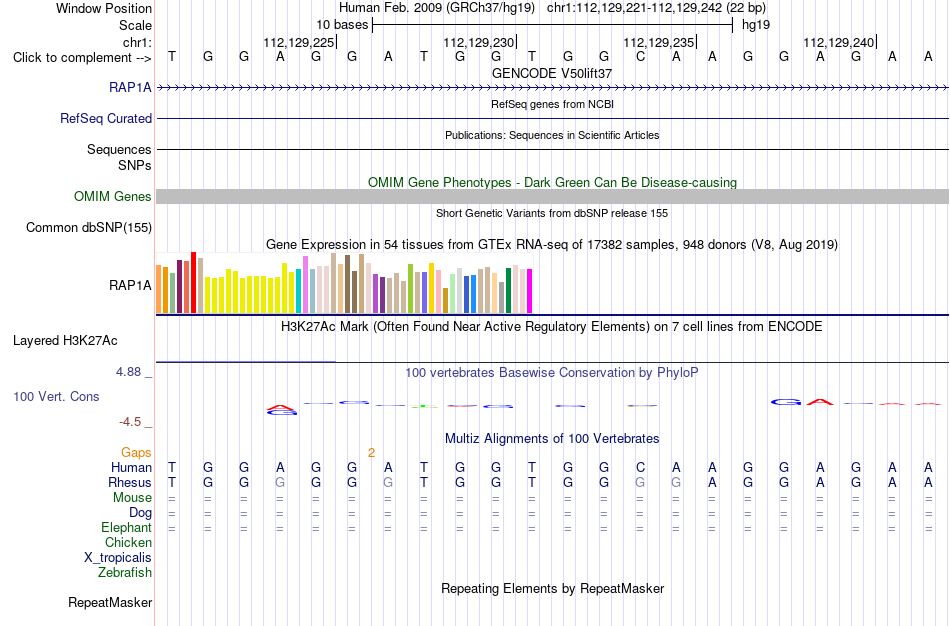Image resolution: width=950 pixels, height=626 pixels.
Task: Click the Sequences track label
Action: 119,149
